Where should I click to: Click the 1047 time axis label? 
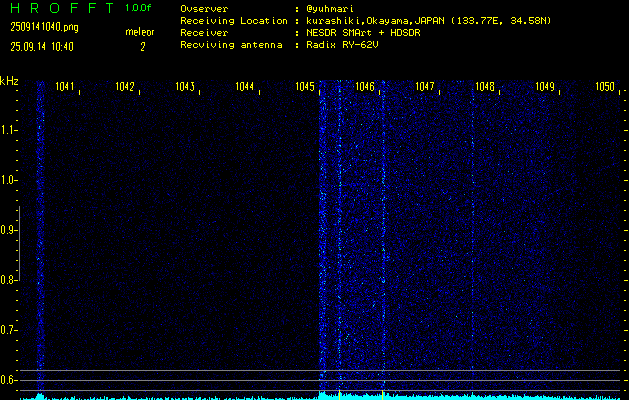coord(425,86)
